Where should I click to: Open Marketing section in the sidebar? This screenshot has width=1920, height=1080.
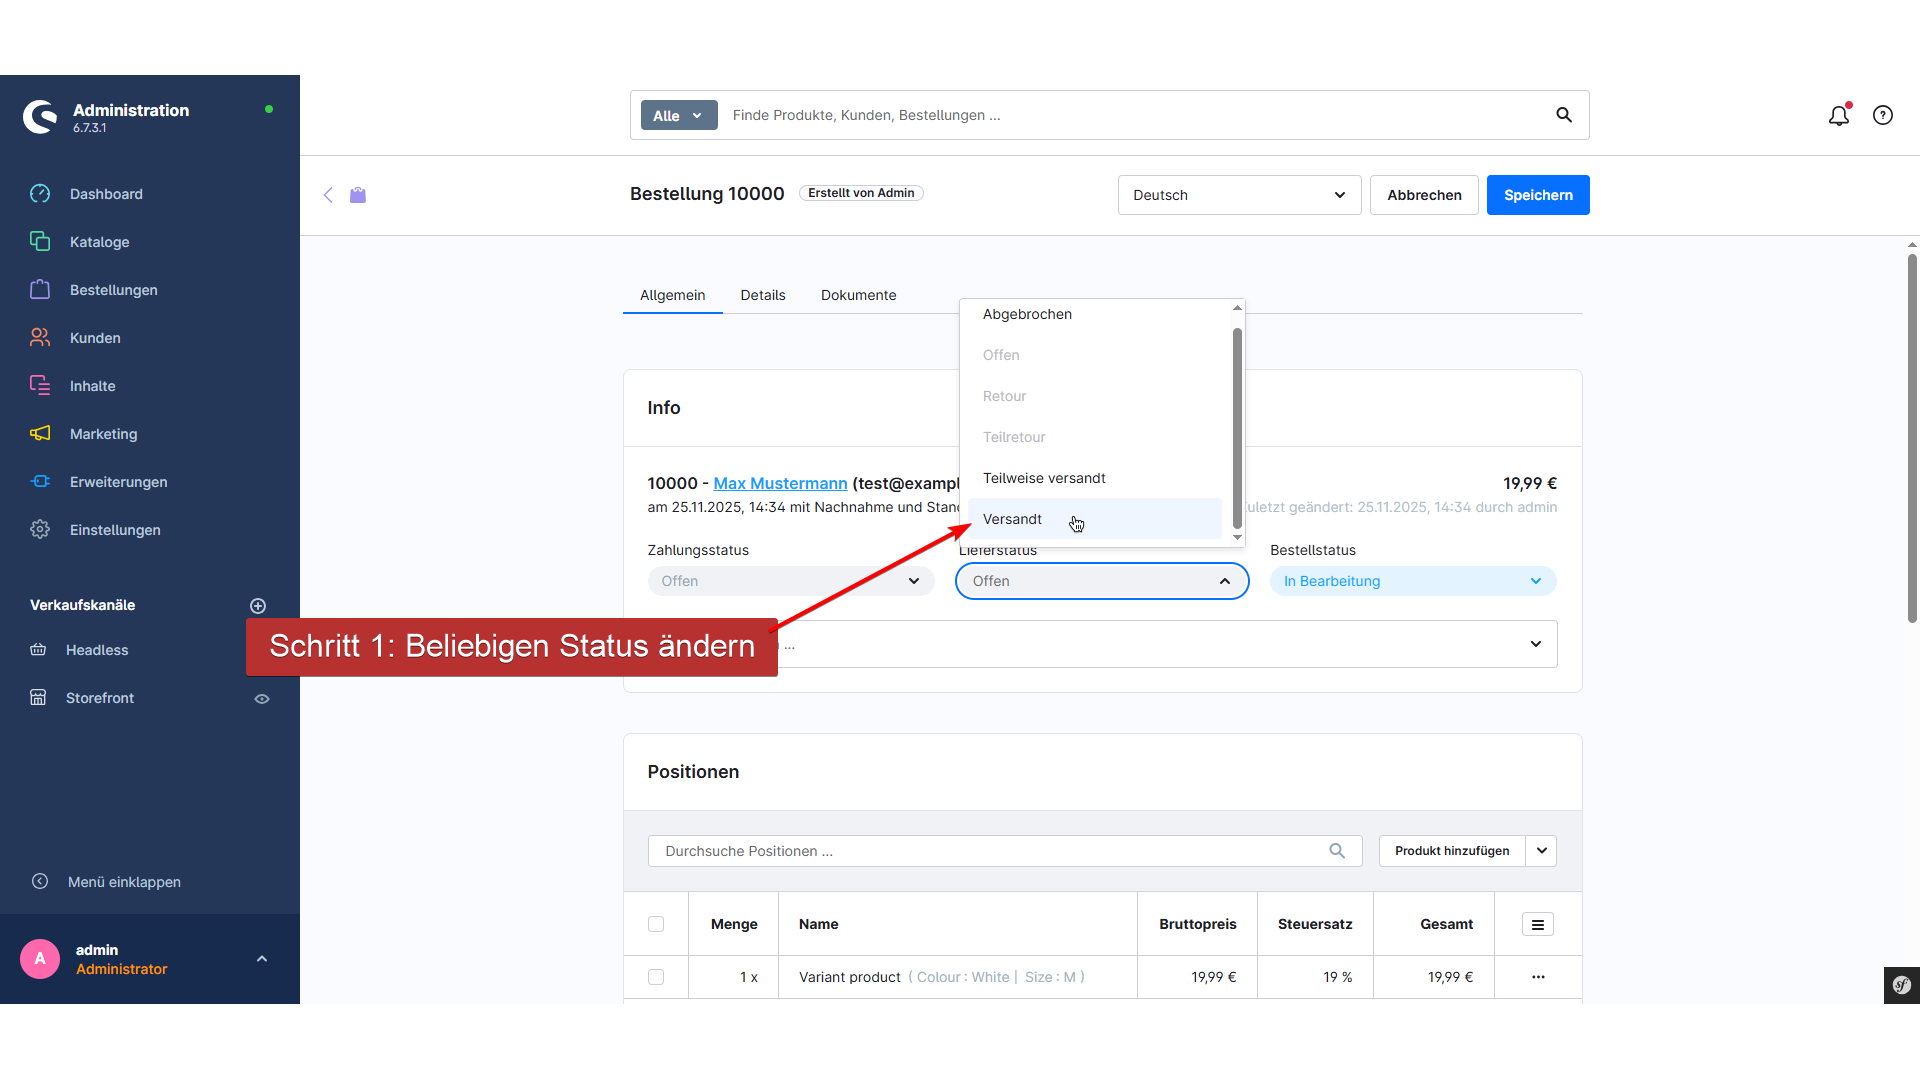(103, 434)
